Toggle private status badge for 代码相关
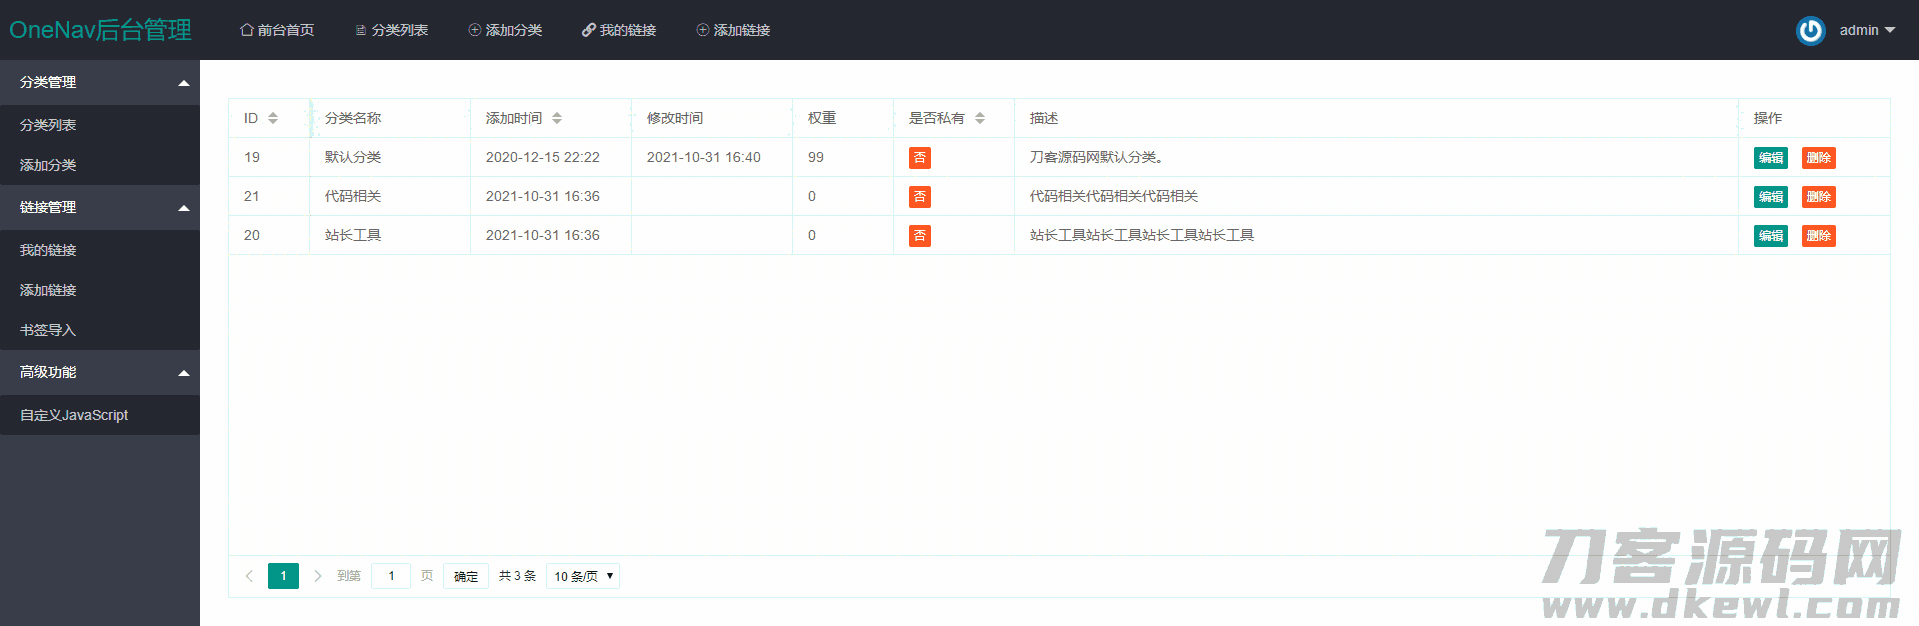The width and height of the screenshot is (1919, 626). pyautogui.click(x=919, y=197)
